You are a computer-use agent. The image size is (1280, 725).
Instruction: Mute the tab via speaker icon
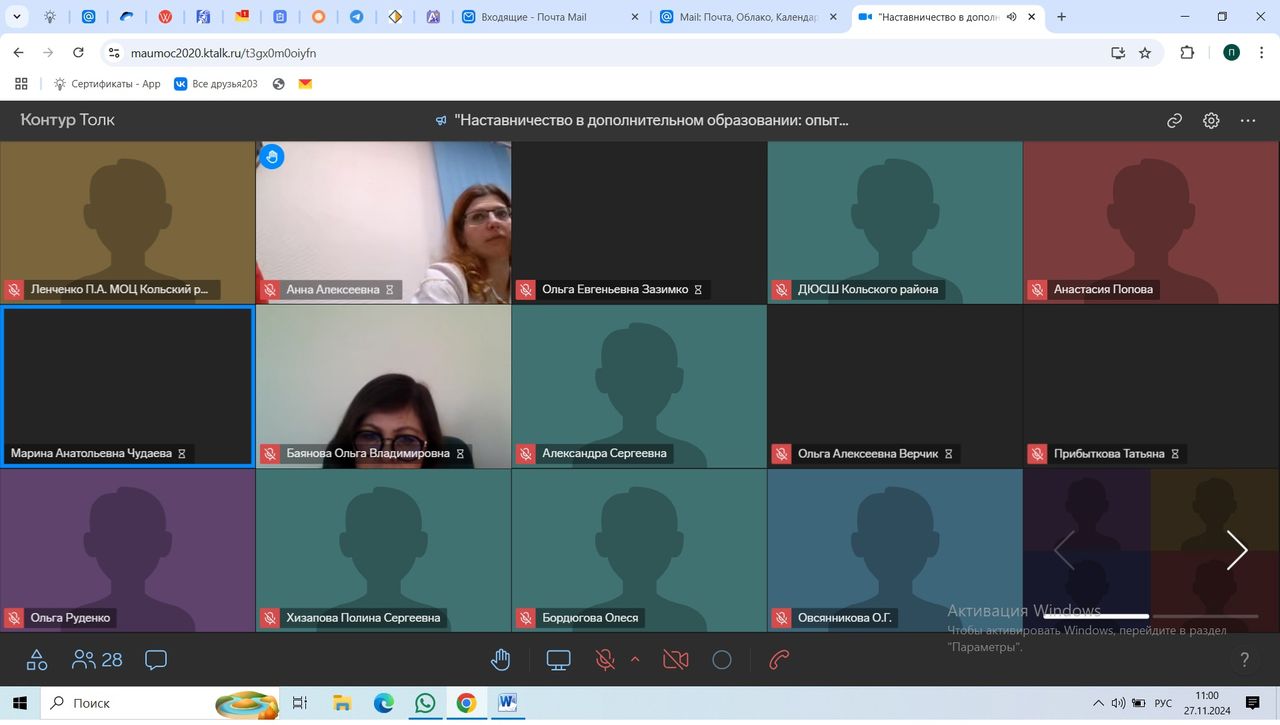(x=1012, y=17)
